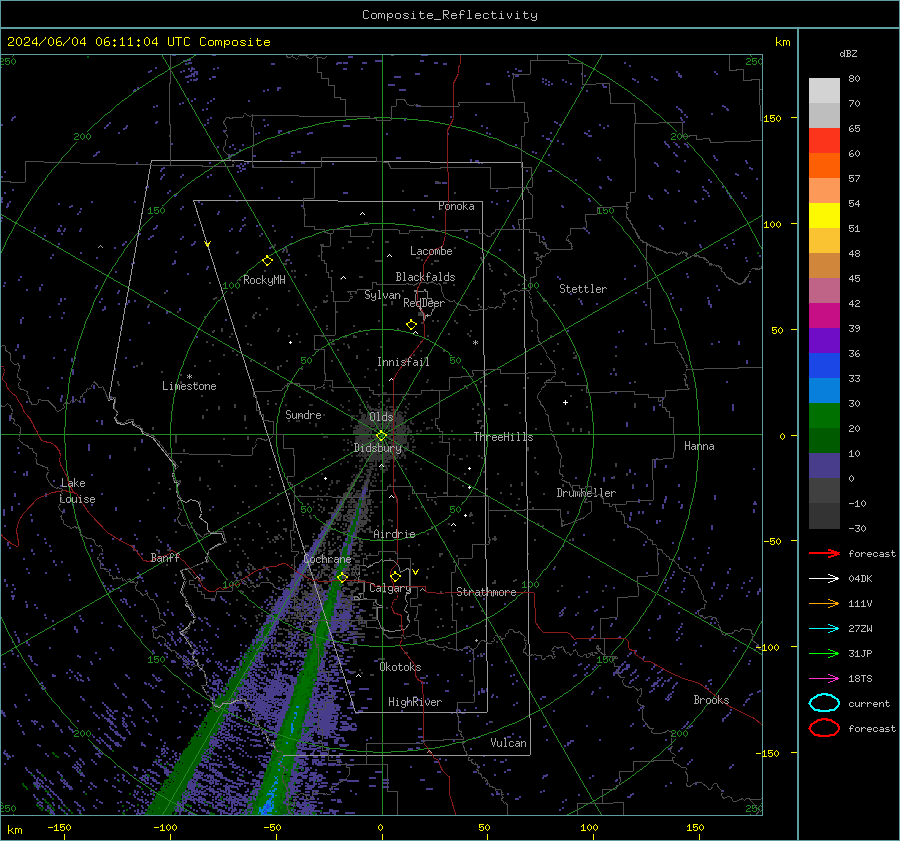Select the magenta 18TS arrow in legend
900x841 pixels.
click(824, 679)
